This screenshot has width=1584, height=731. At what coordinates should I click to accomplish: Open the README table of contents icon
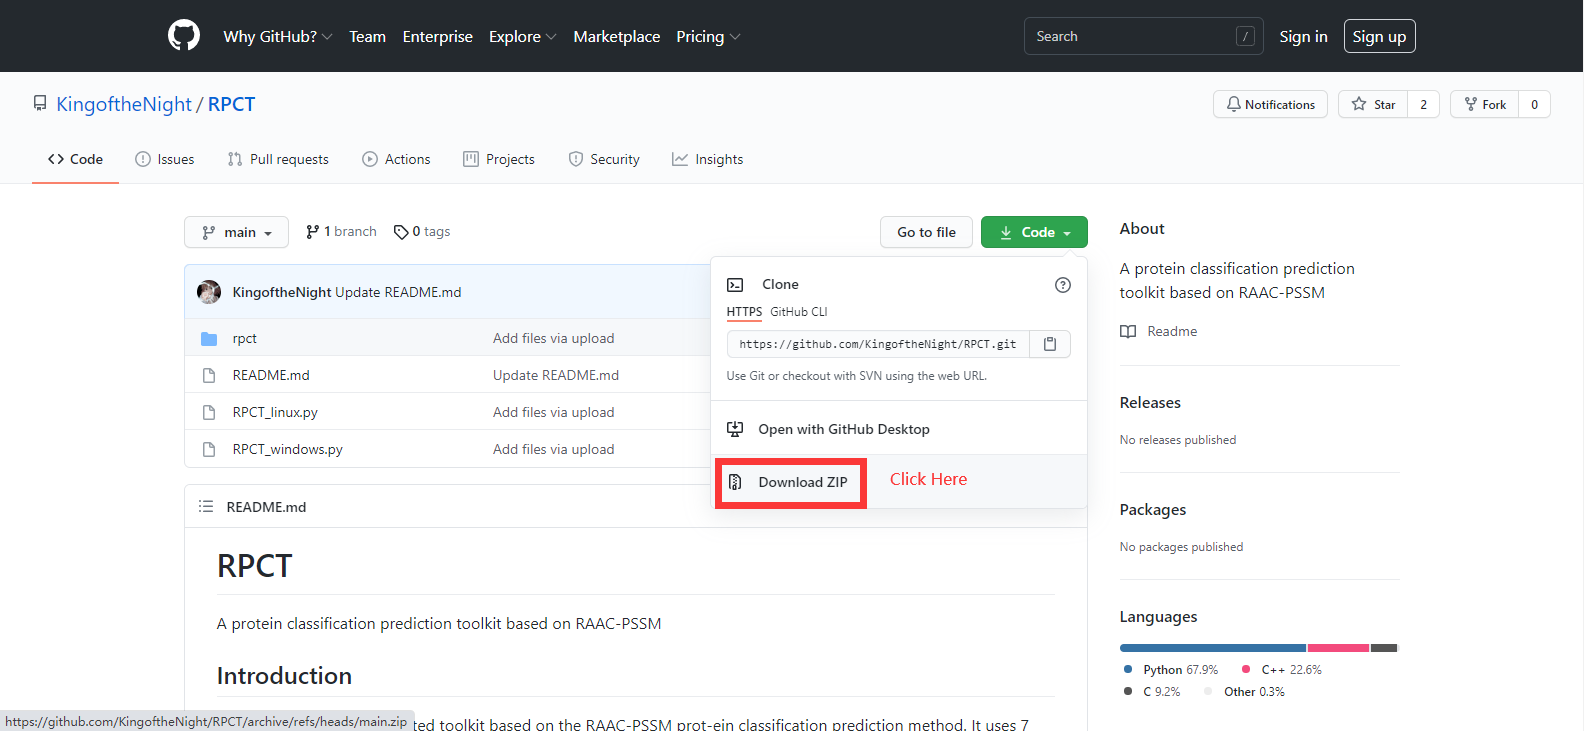coord(206,507)
